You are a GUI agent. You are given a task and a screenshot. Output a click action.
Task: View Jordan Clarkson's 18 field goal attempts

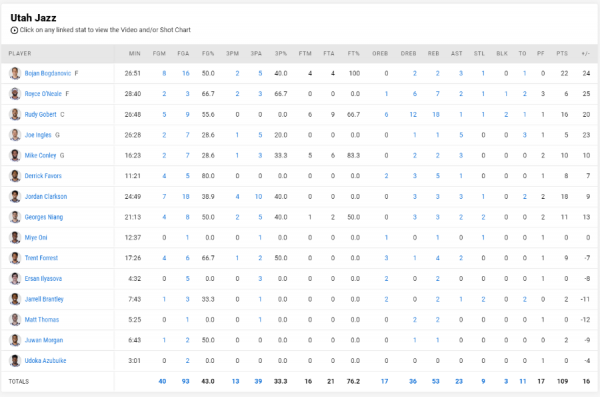coord(186,196)
